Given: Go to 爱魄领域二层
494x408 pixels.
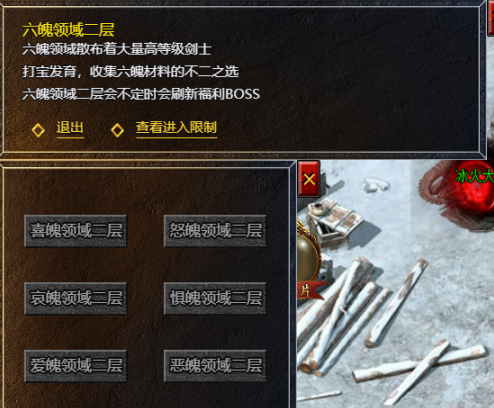Looking at the screenshot, I should pyautogui.click(x=76, y=366).
